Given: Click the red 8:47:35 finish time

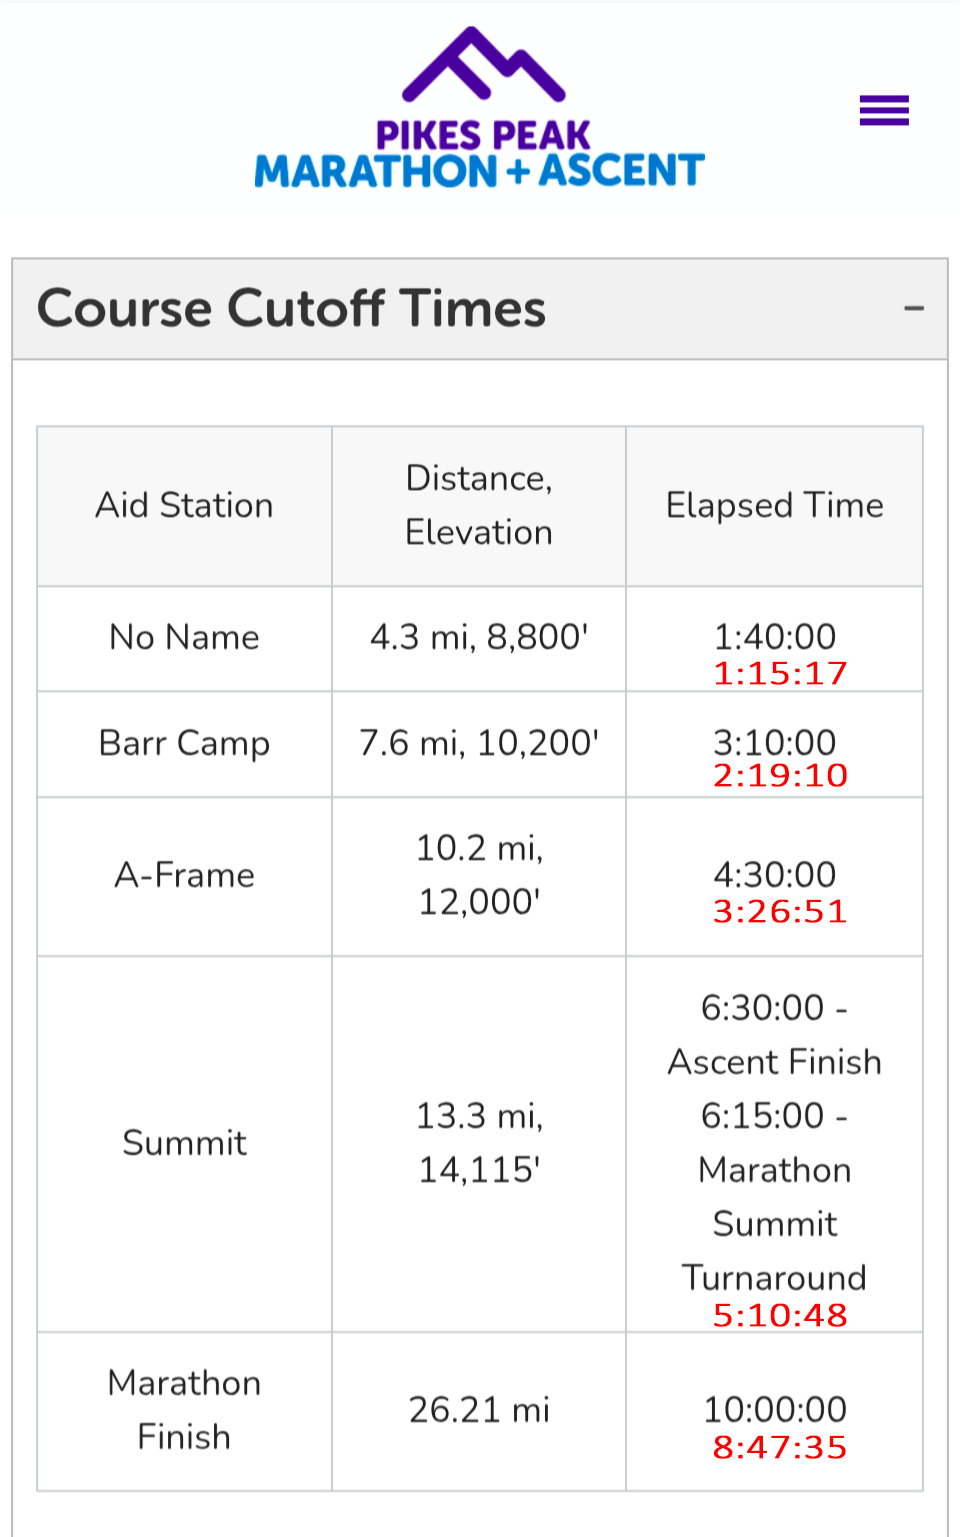Looking at the screenshot, I should tap(780, 1448).
